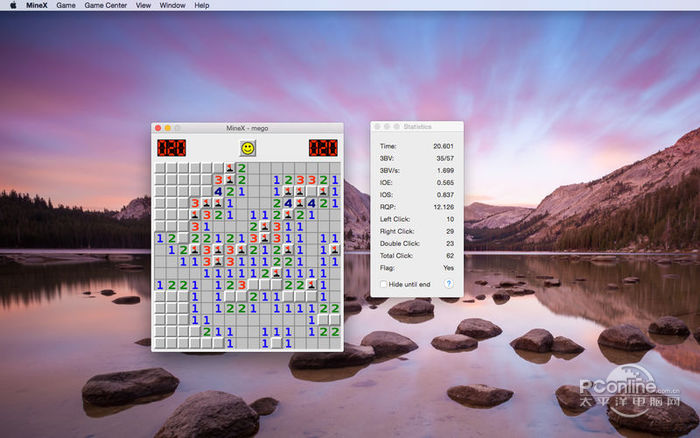Open the help question mark in Statistics

point(448,284)
